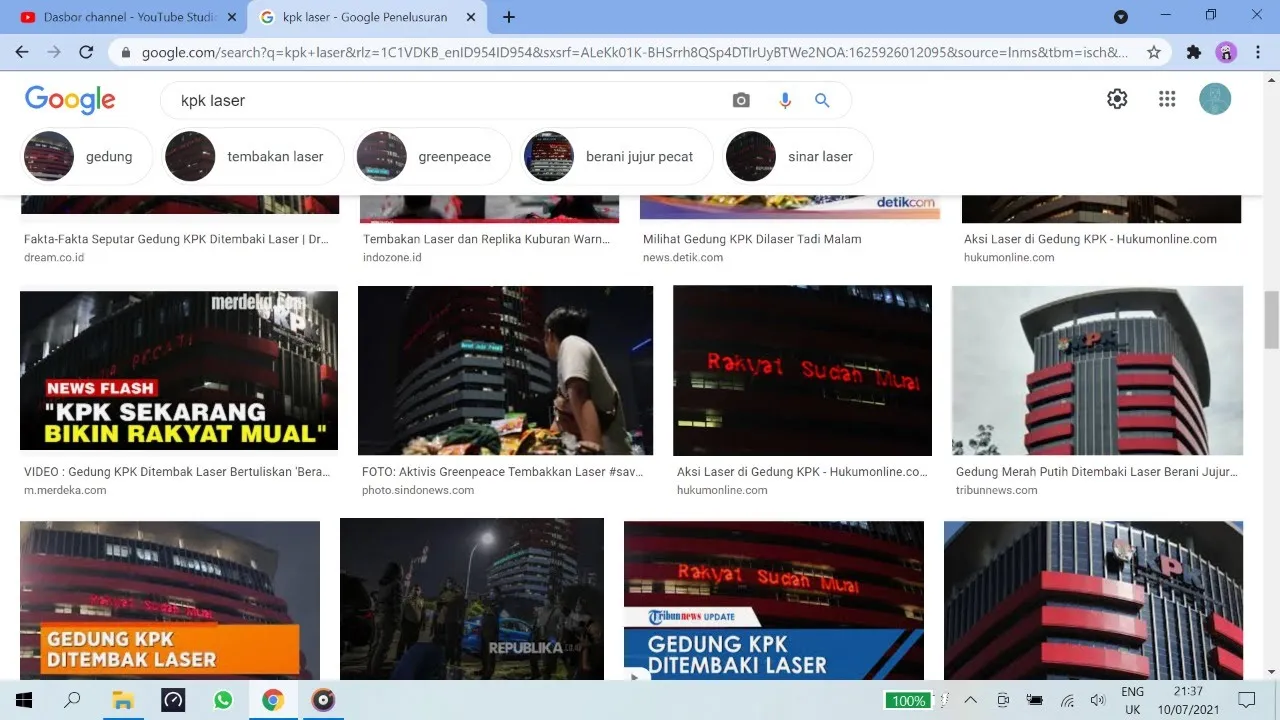This screenshot has height=720, width=1280.
Task: Open merdeka News Flash thumbnail
Action: coord(179,371)
